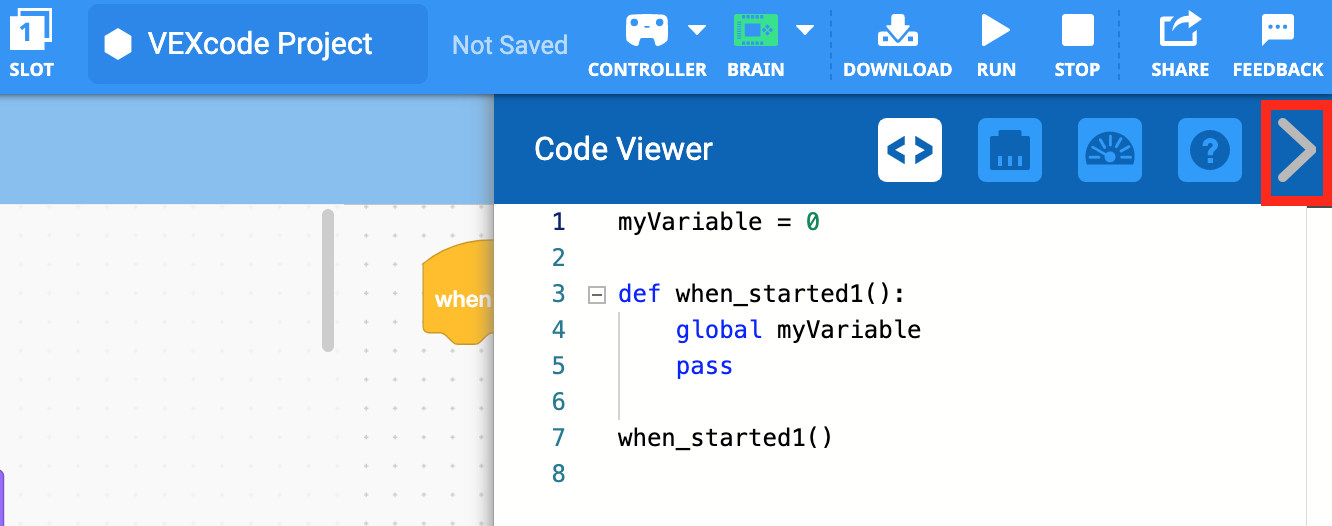Click the Not Saved status text
Viewport: 1332px width, 526px height.
510,45
